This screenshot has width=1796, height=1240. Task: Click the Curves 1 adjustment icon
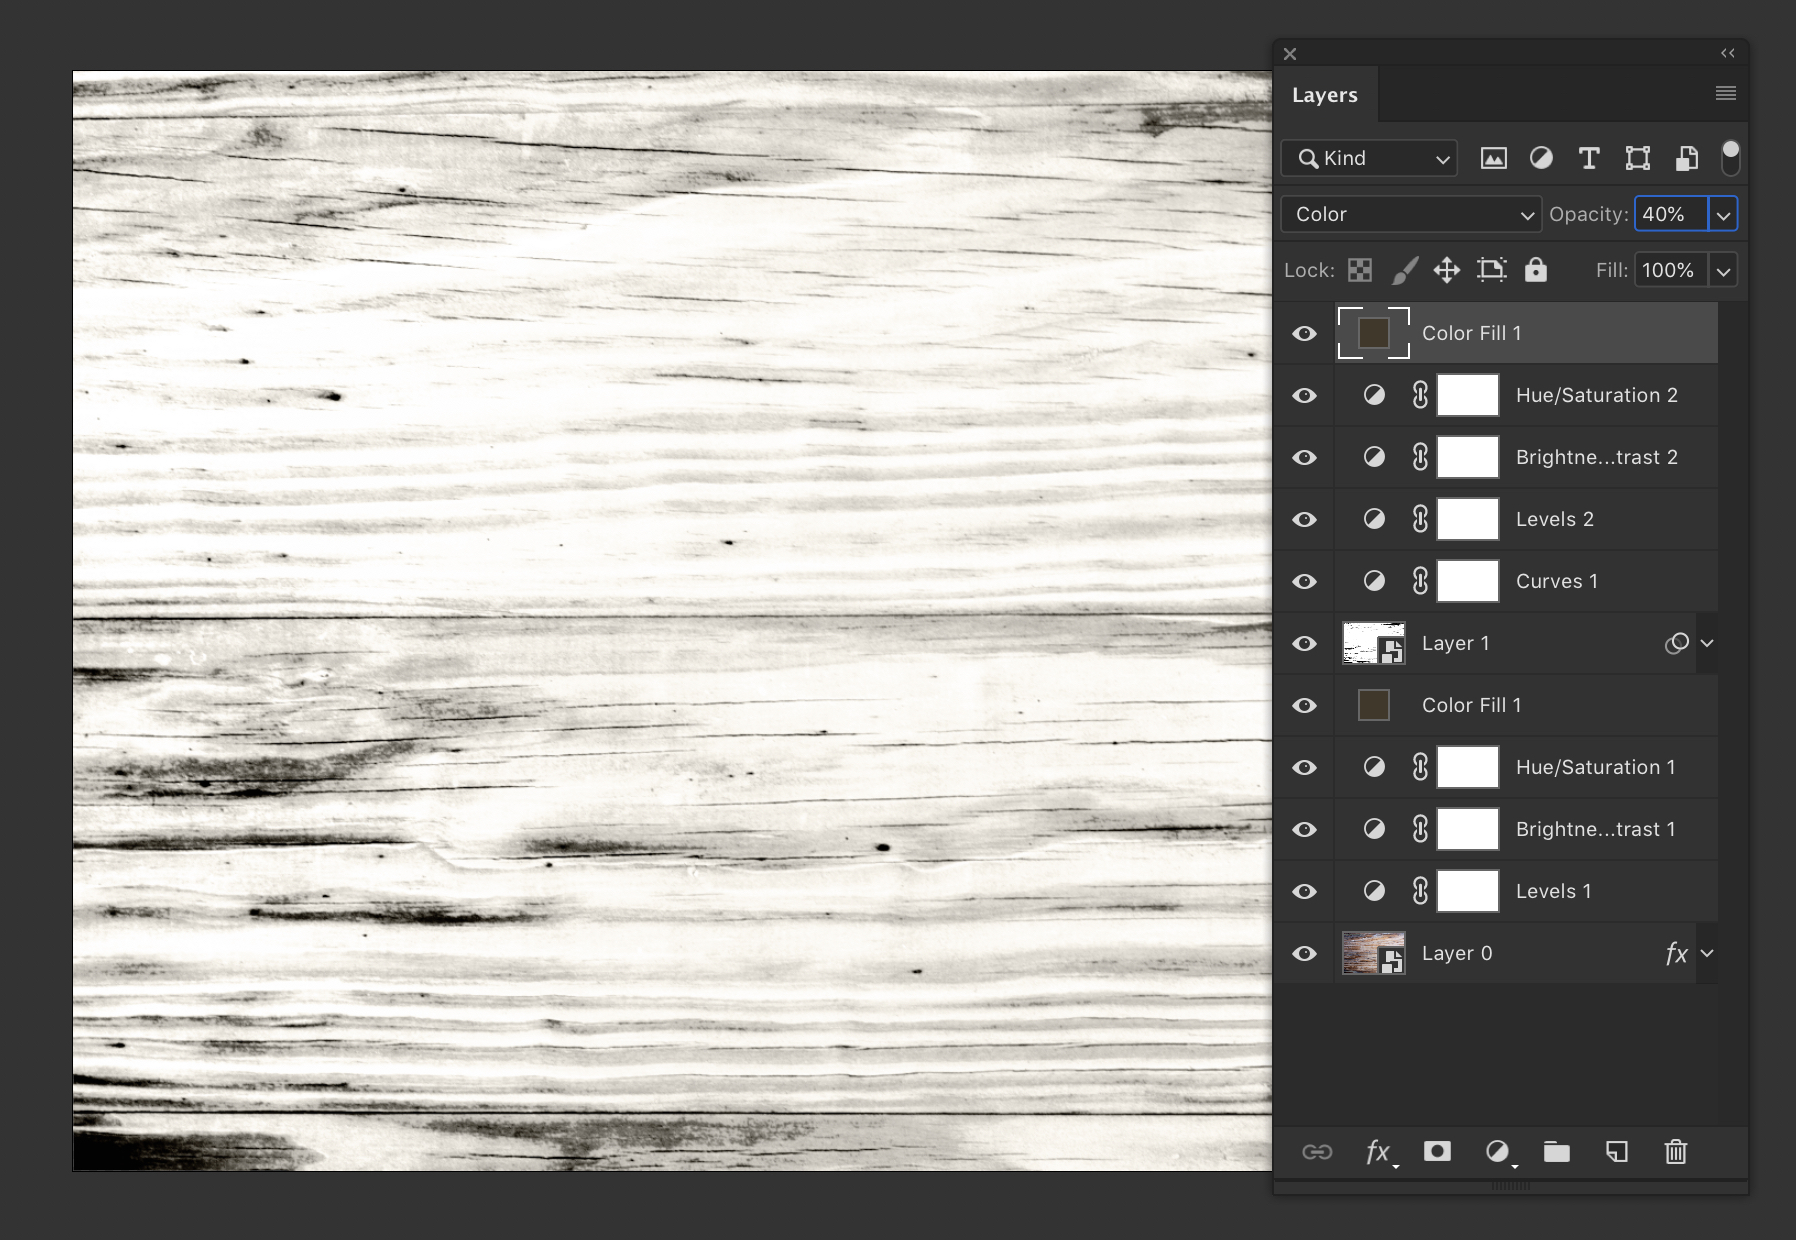pyautogui.click(x=1374, y=581)
